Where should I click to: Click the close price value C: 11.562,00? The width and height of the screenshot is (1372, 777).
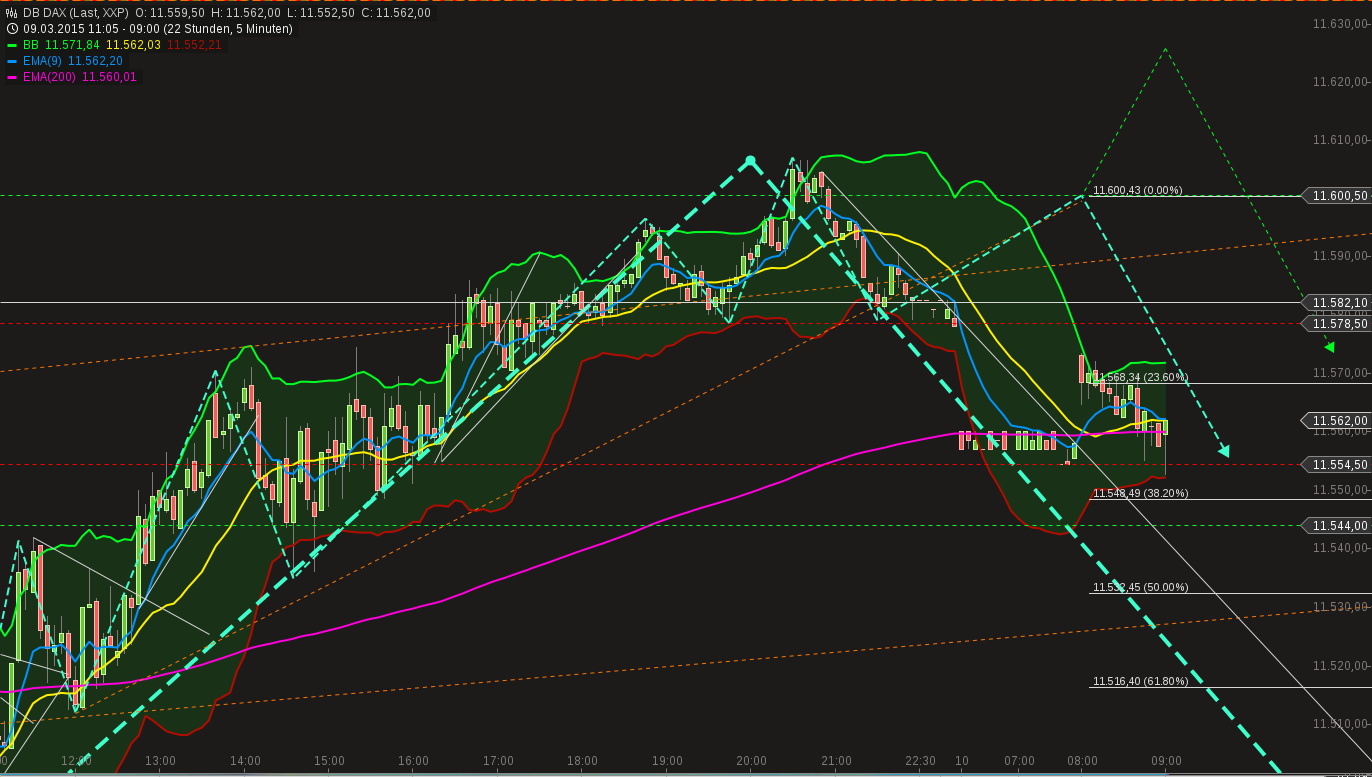click(396, 13)
